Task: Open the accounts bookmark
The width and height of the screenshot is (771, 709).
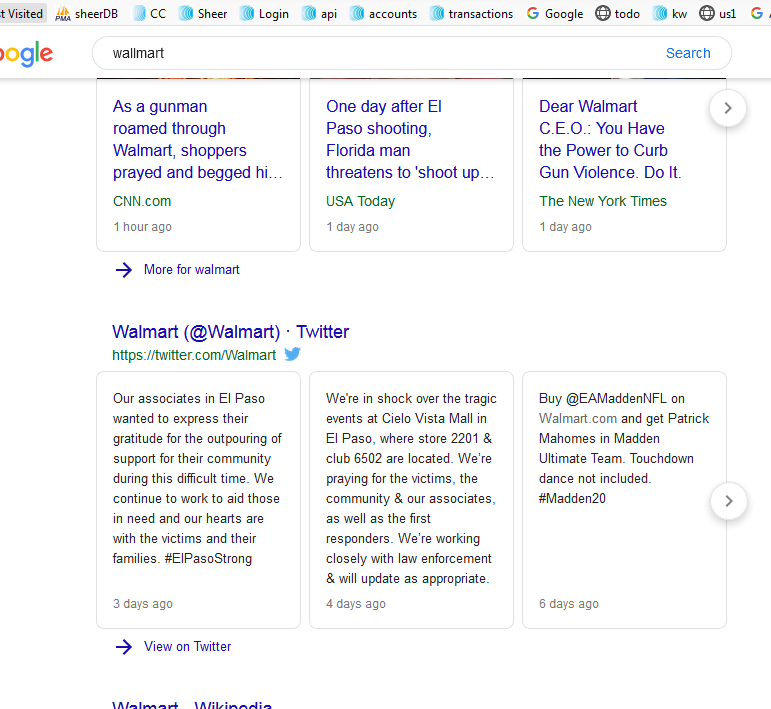Action: click(x=383, y=13)
